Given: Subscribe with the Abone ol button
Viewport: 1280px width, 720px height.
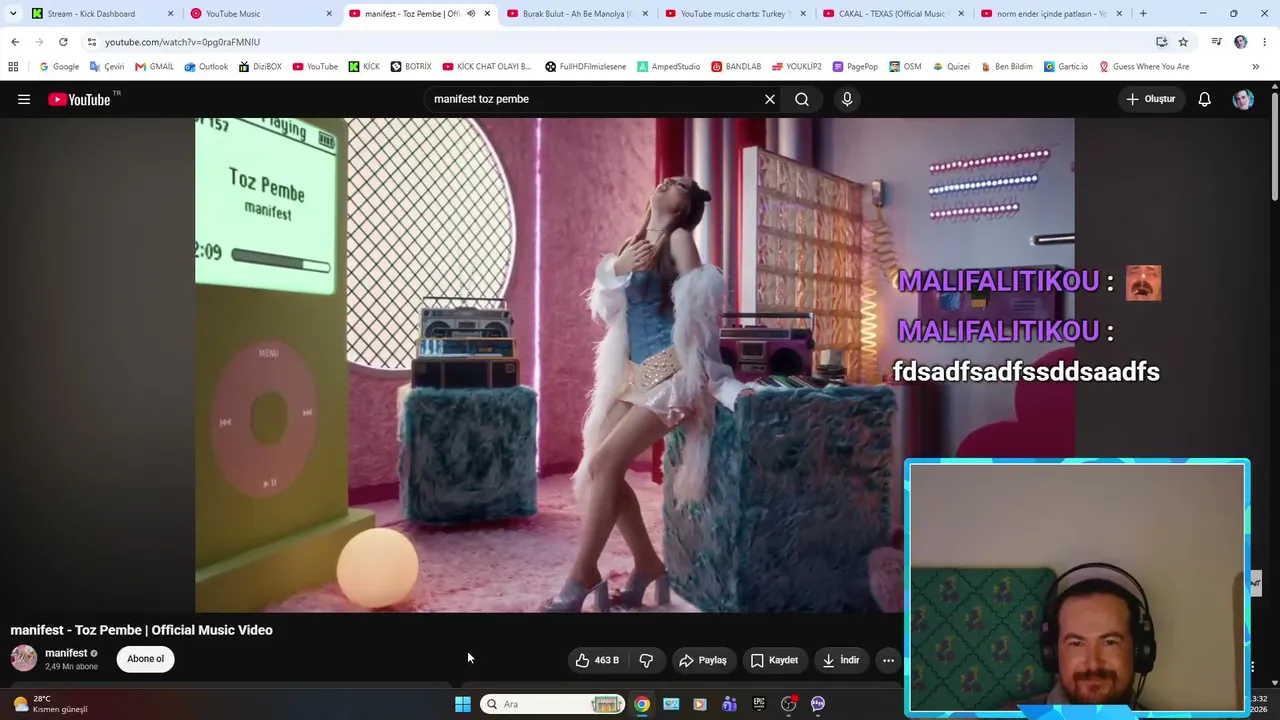Looking at the screenshot, I should coord(146,659).
